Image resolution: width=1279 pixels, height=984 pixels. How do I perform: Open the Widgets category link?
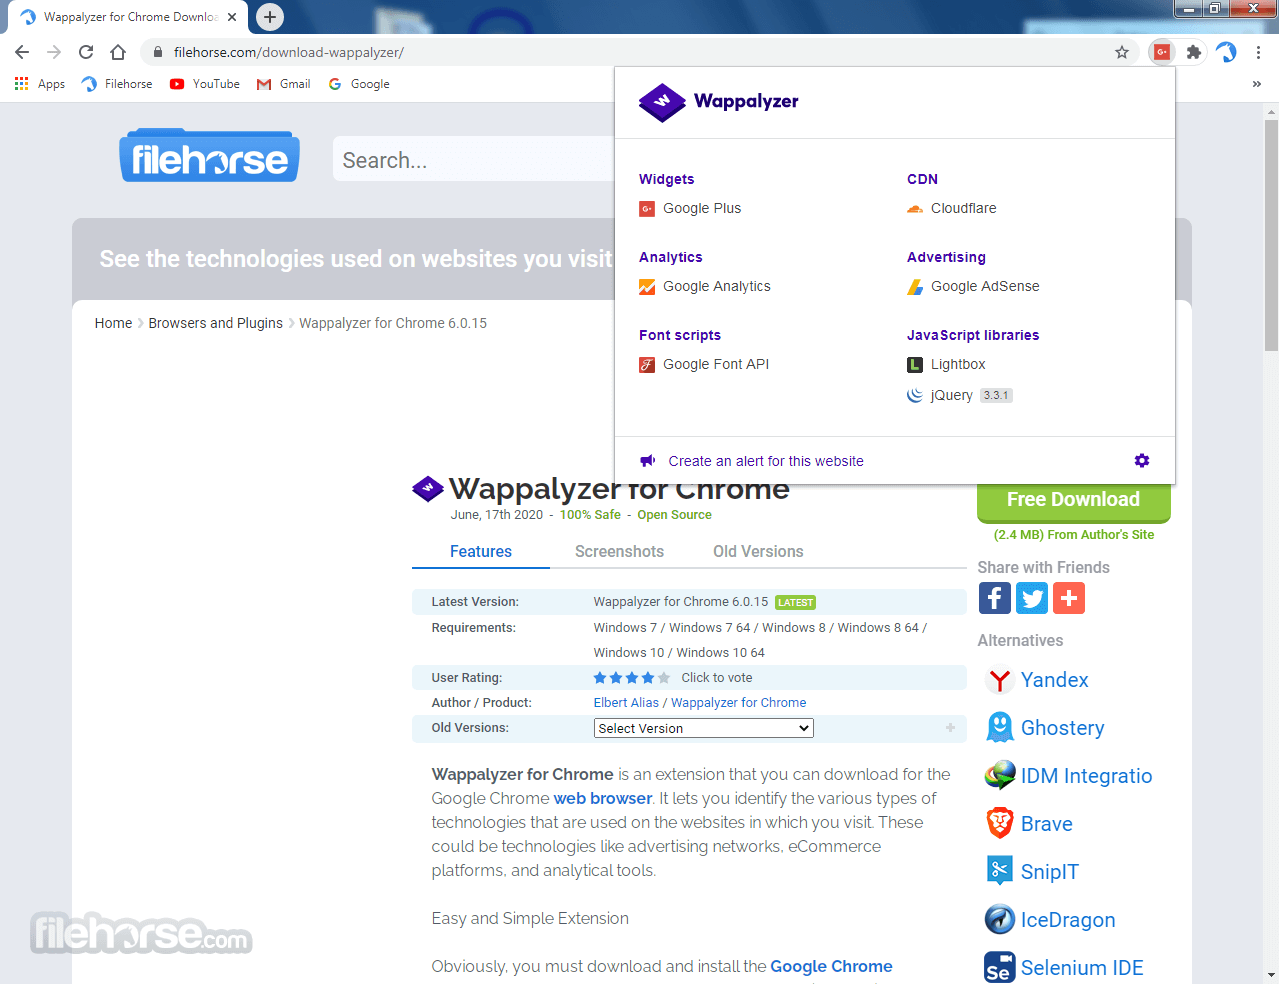[x=666, y=179]
